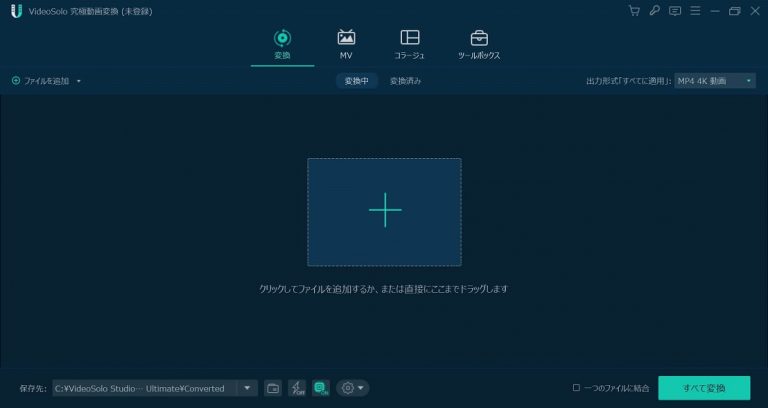Expand the save path dropdown arrow
The image size is (768, 408).
point(247,388)
